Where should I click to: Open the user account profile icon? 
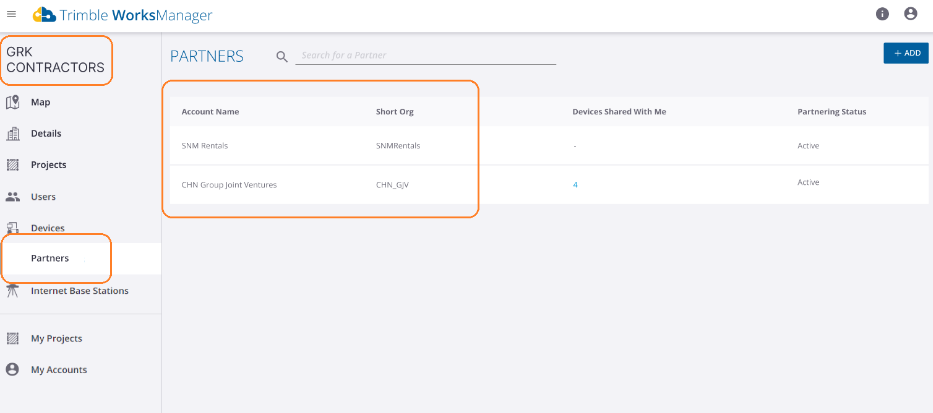[910, 14]
